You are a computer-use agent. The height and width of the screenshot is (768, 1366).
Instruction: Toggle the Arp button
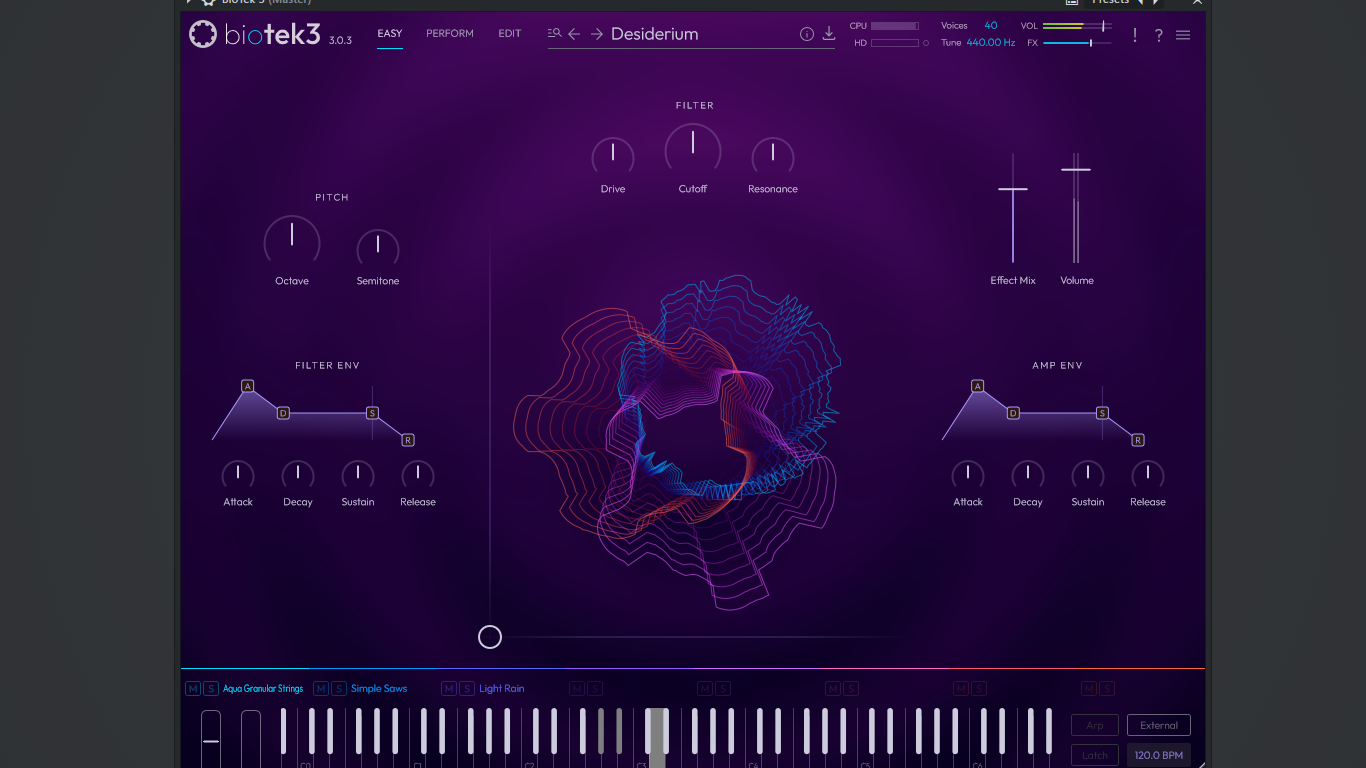click(x=1095, y=726)
